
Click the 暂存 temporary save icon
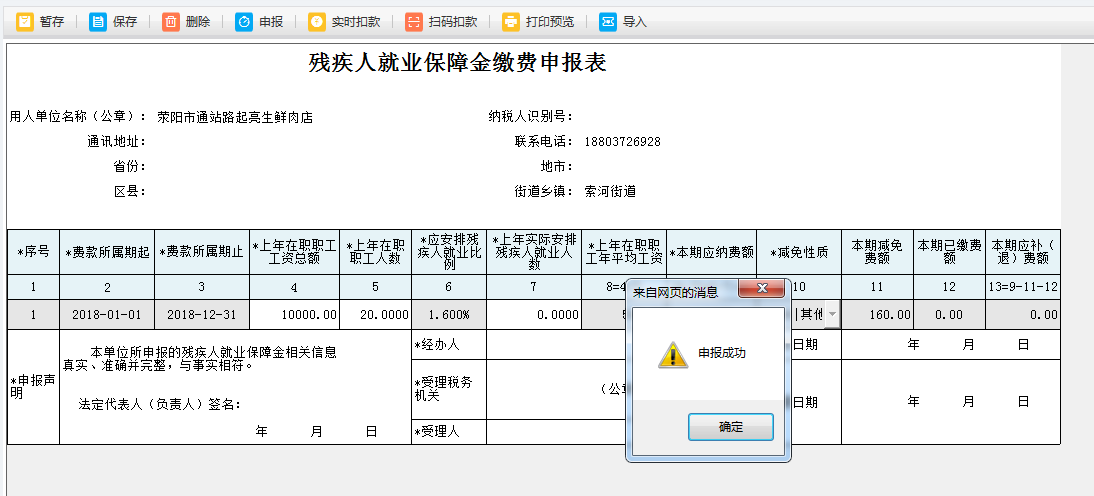click(x=25, y=22)
